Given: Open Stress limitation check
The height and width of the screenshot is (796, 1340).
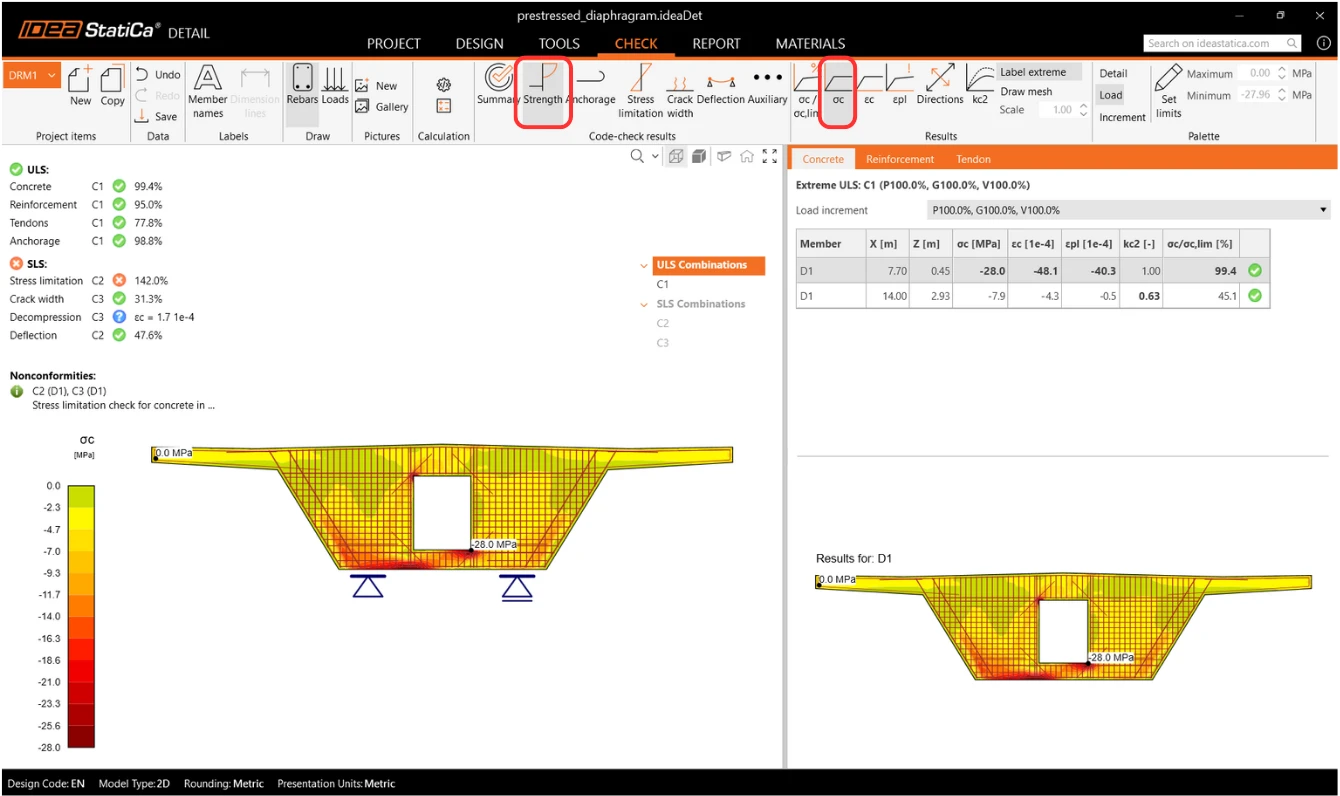Looking at the screenshot, I should coord(641,92).
